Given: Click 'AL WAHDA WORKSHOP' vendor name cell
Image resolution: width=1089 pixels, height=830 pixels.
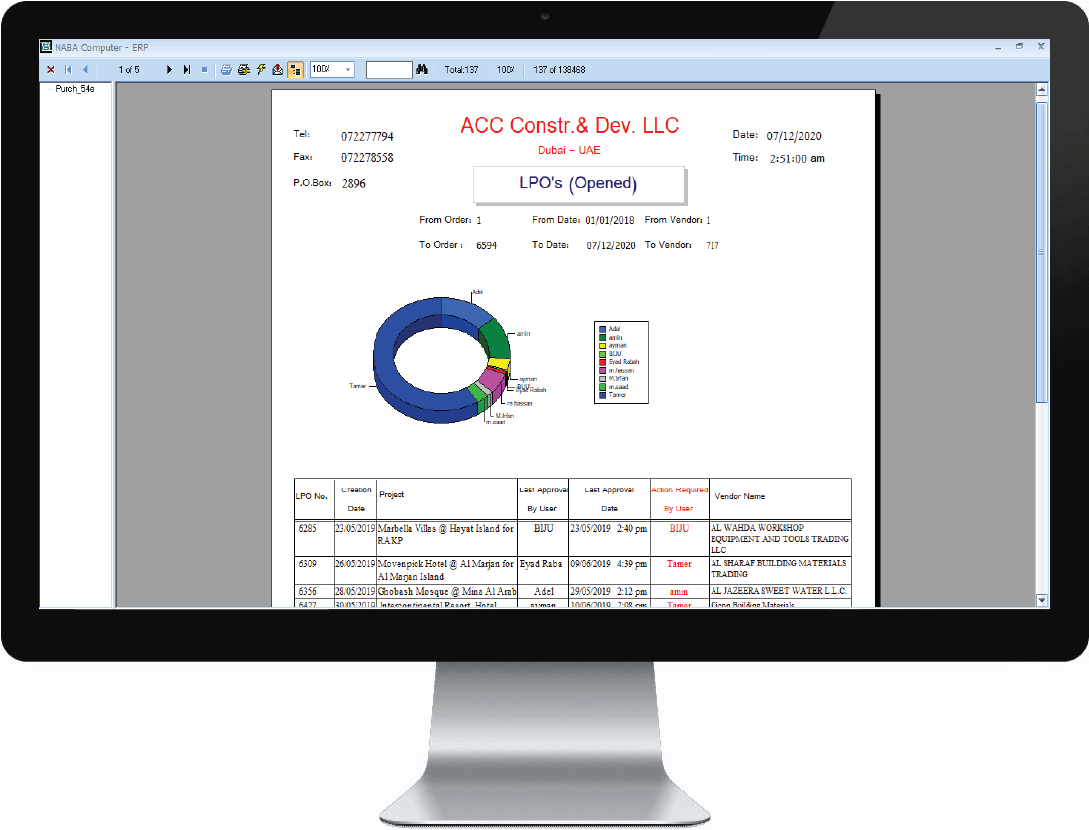Looking at the screenshot, I should click(x=780, y=538).
